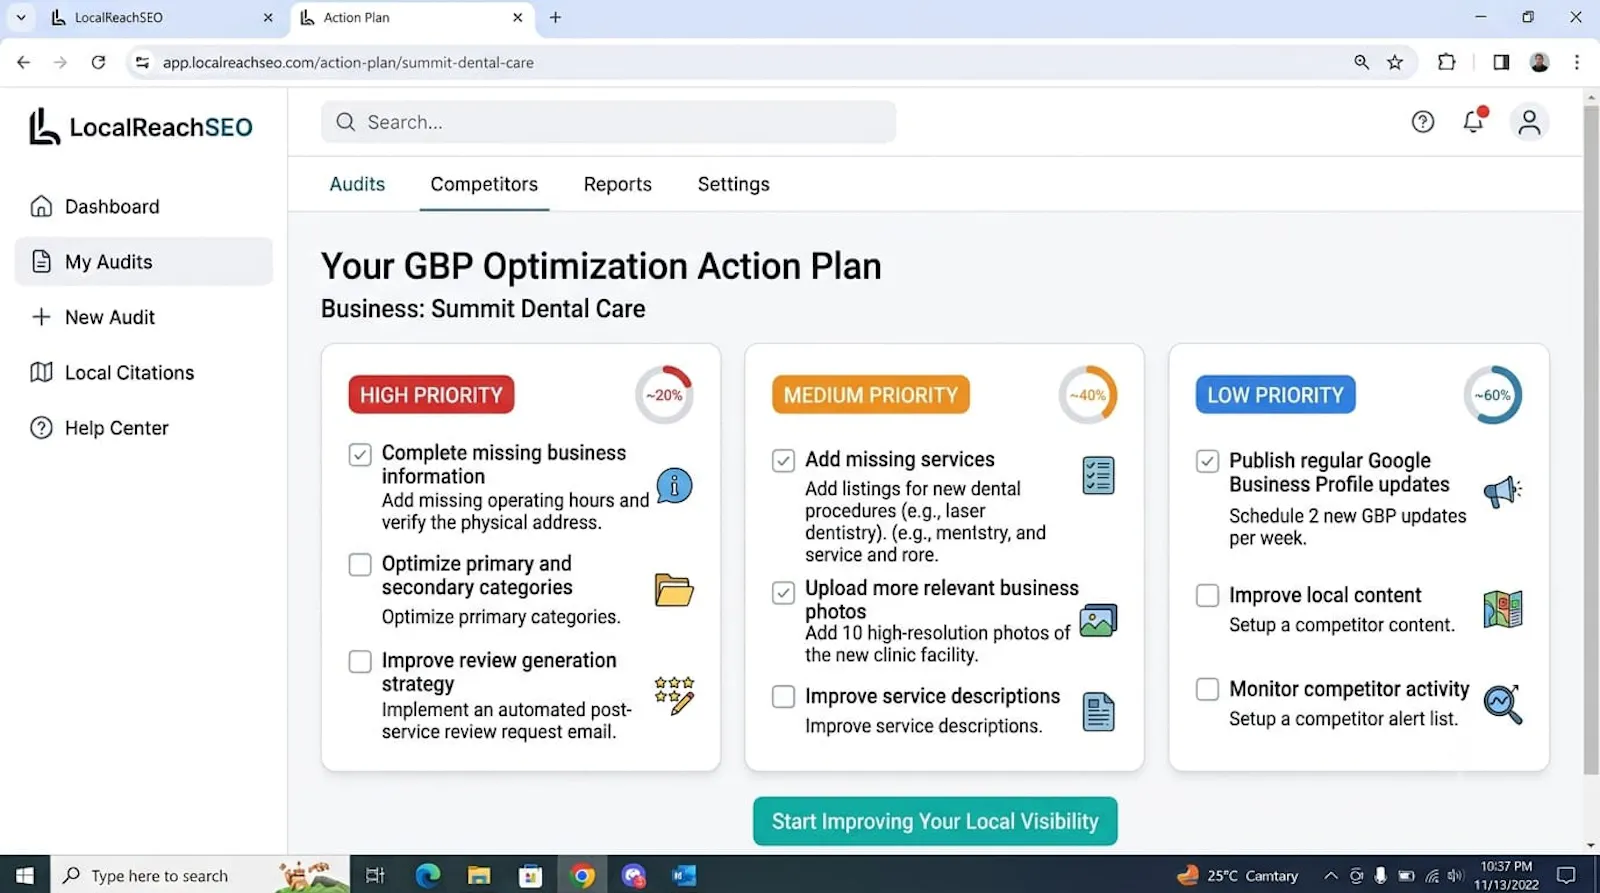The width and height of the screenshot is (1600, 893).
Task: Click the info icon beside business information
Action: click(674, 486)
